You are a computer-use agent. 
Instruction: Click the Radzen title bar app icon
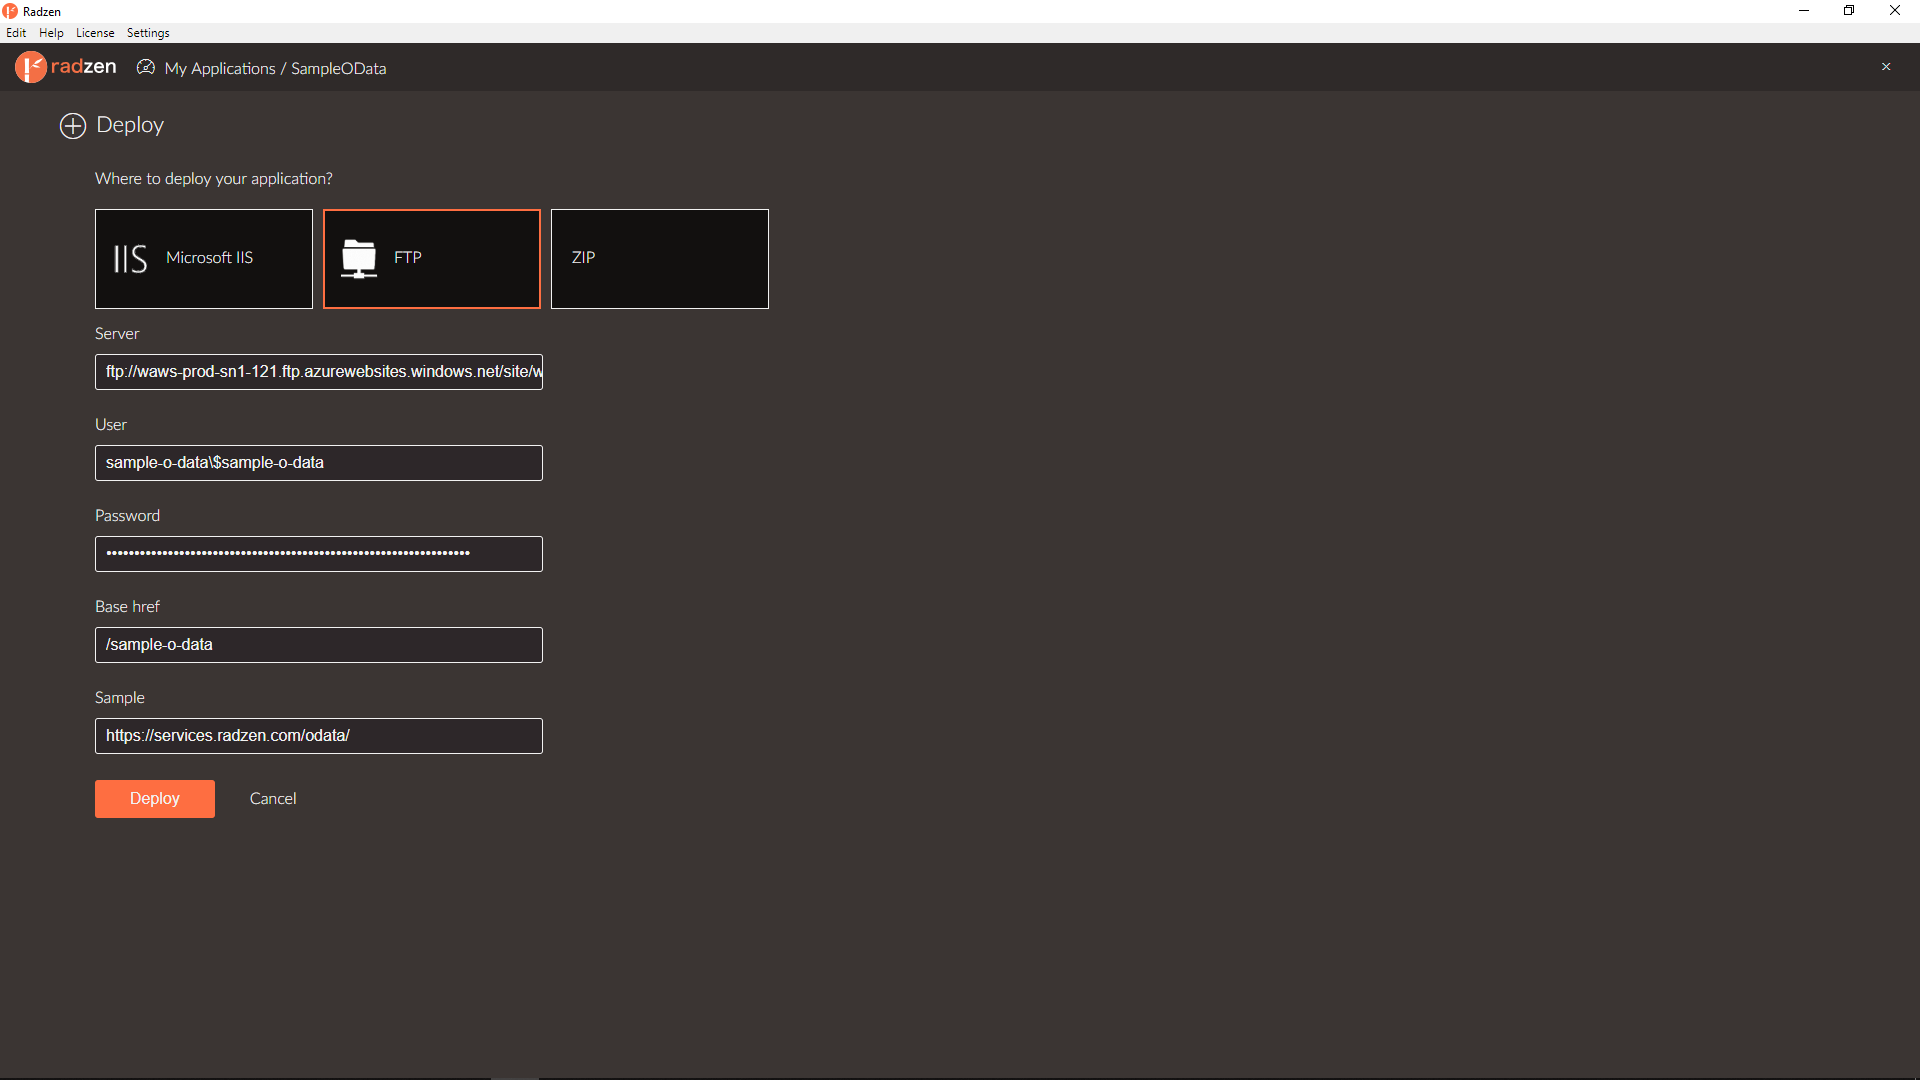10,11
